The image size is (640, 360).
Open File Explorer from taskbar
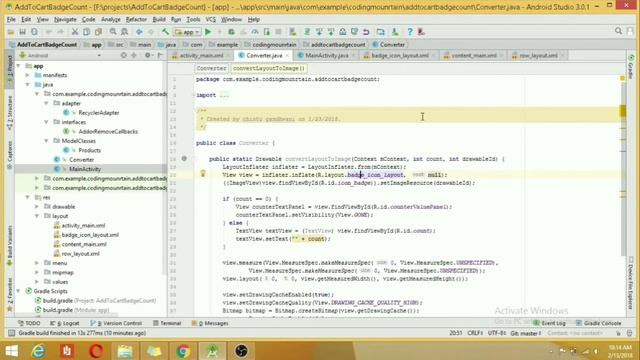pos(125,351)
